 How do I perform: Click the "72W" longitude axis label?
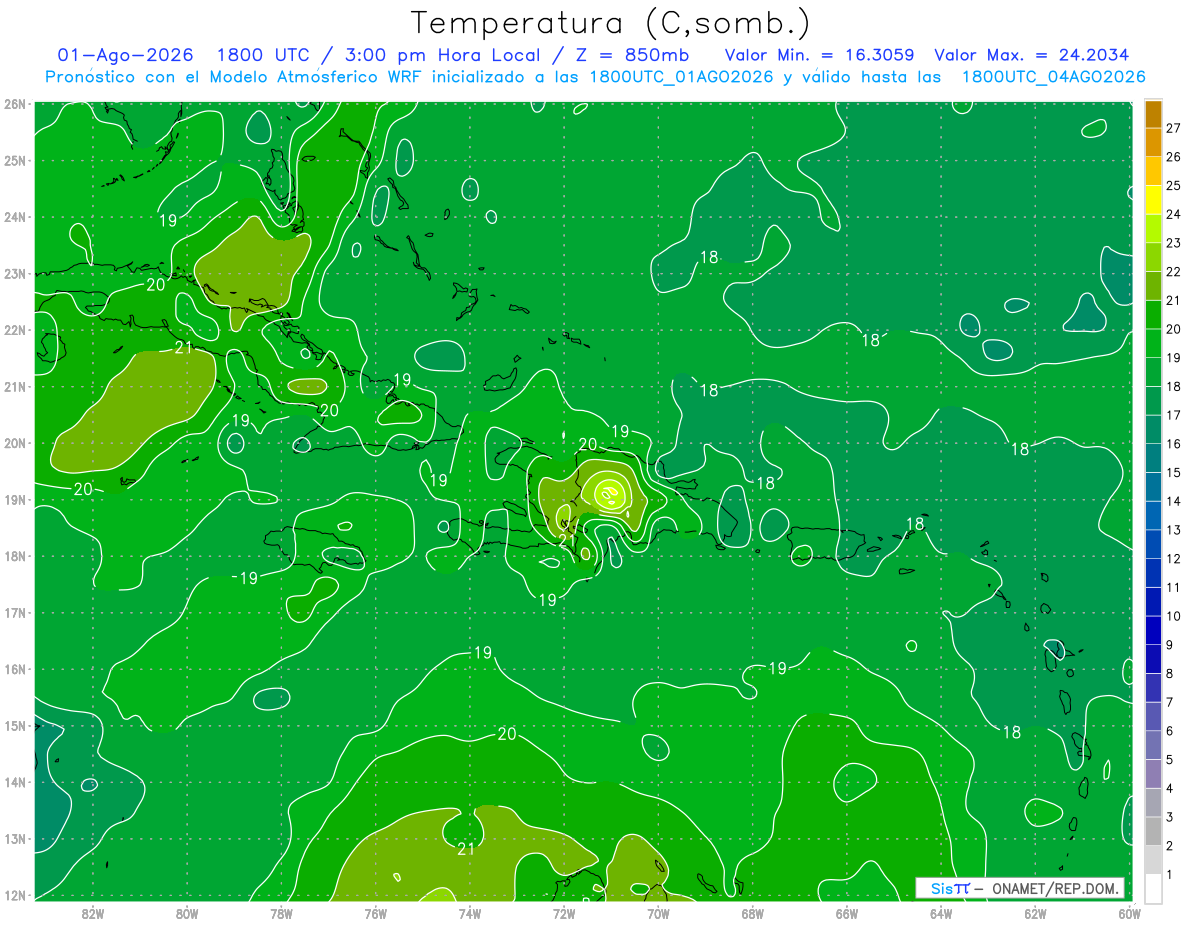tap(564, 913)
